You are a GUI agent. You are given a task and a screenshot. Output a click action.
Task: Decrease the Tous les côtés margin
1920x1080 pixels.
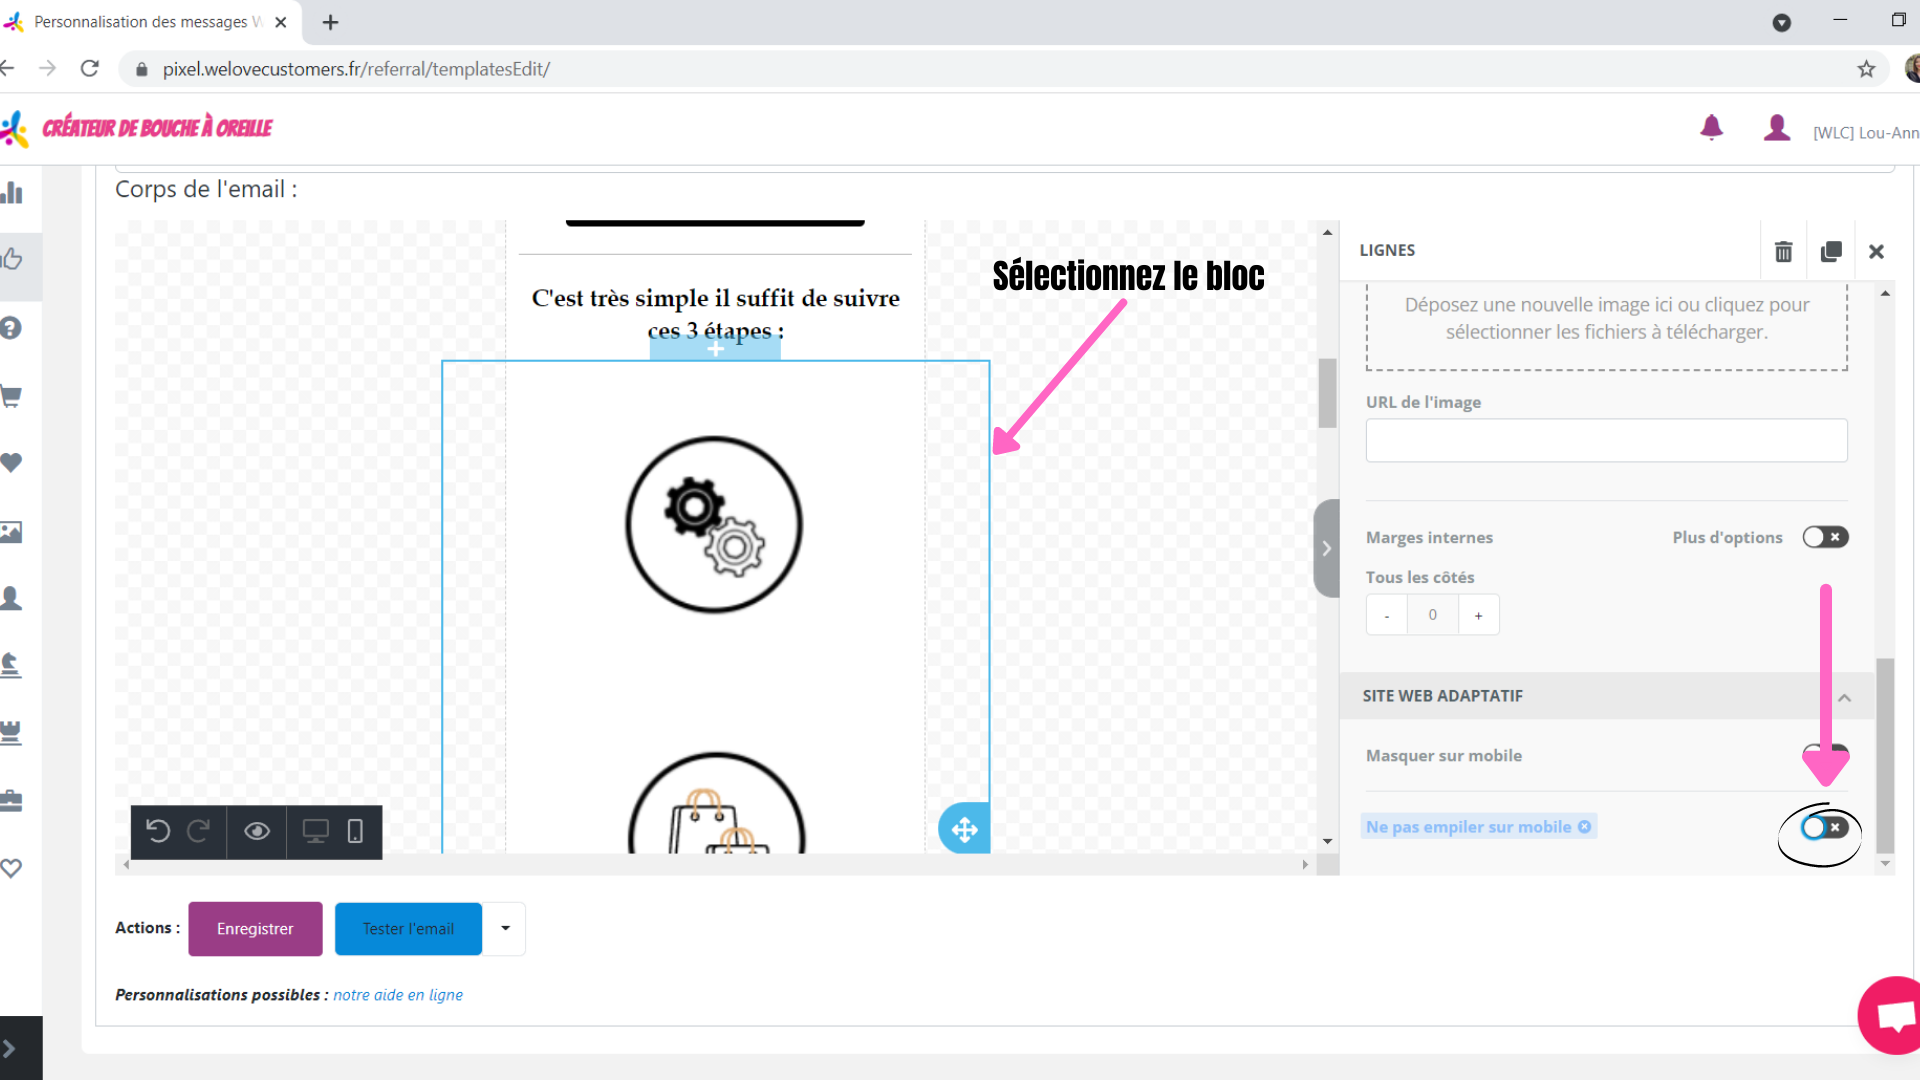click(1386, 615)
